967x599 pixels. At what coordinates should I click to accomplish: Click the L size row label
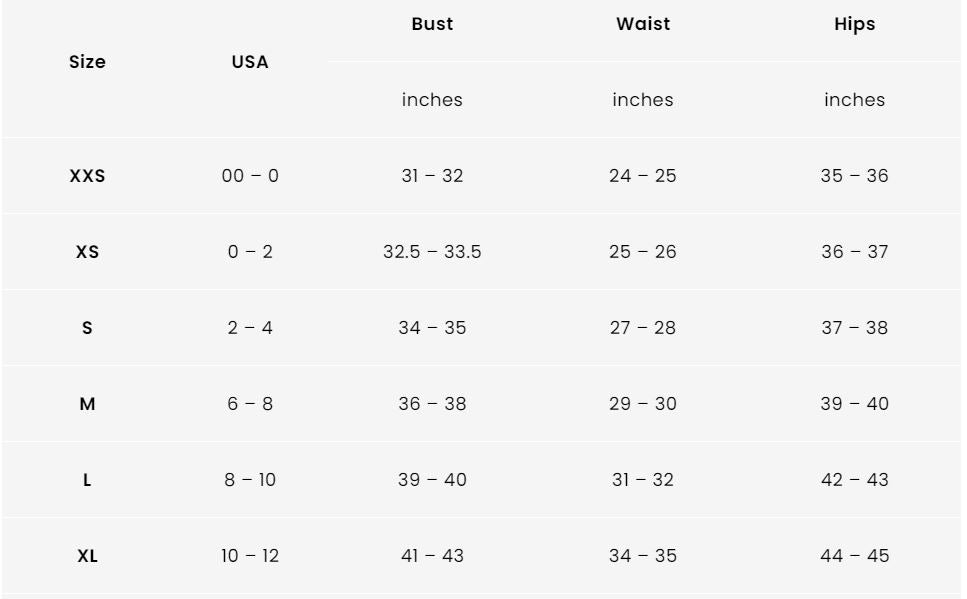[87, 480]
